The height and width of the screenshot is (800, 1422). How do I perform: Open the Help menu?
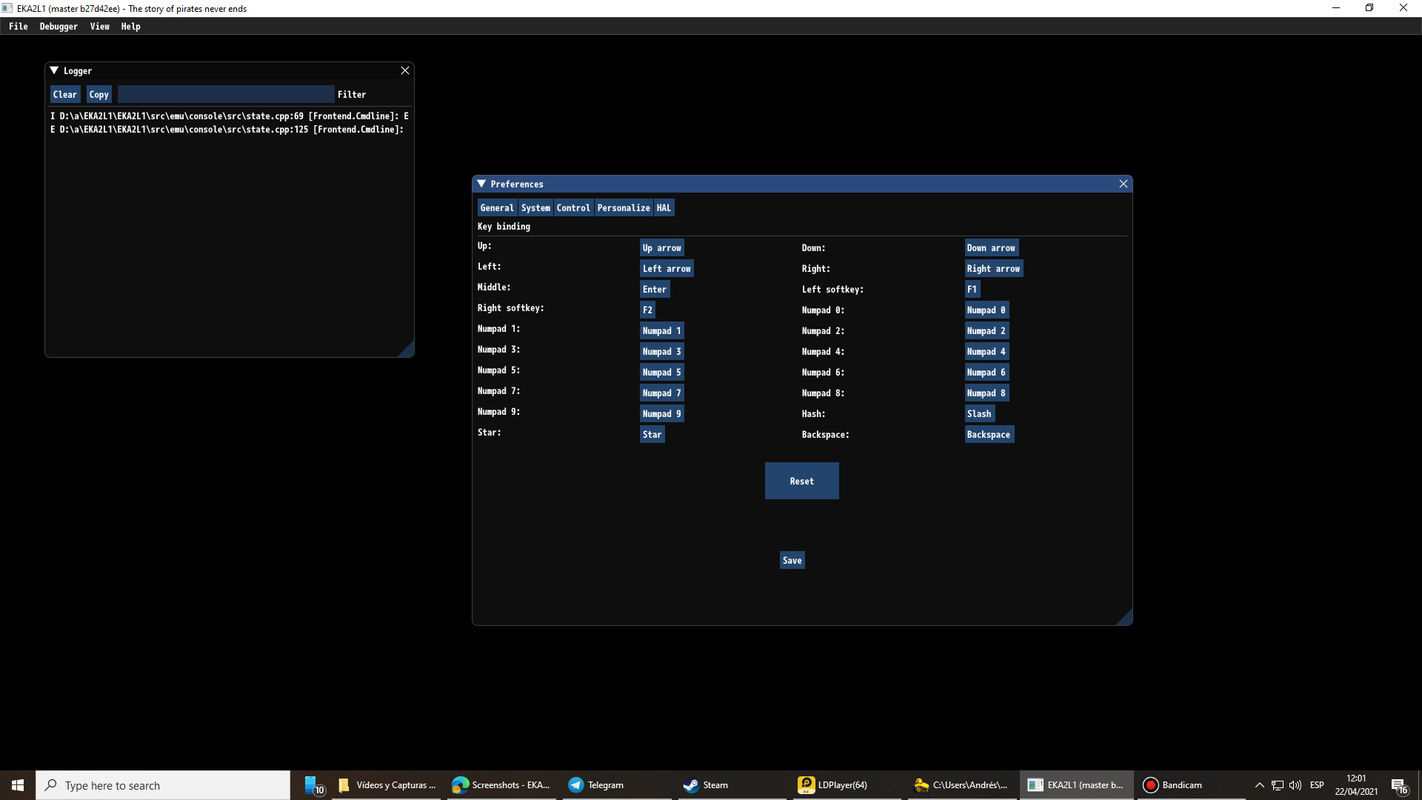tap(131, 27)
